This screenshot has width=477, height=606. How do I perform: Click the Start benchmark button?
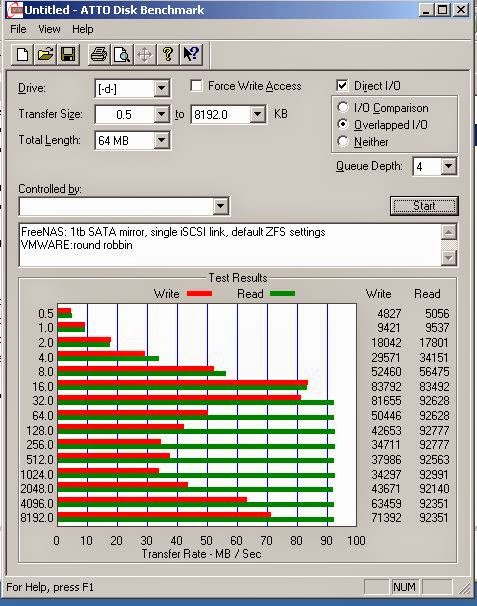[x=424, y=206]
